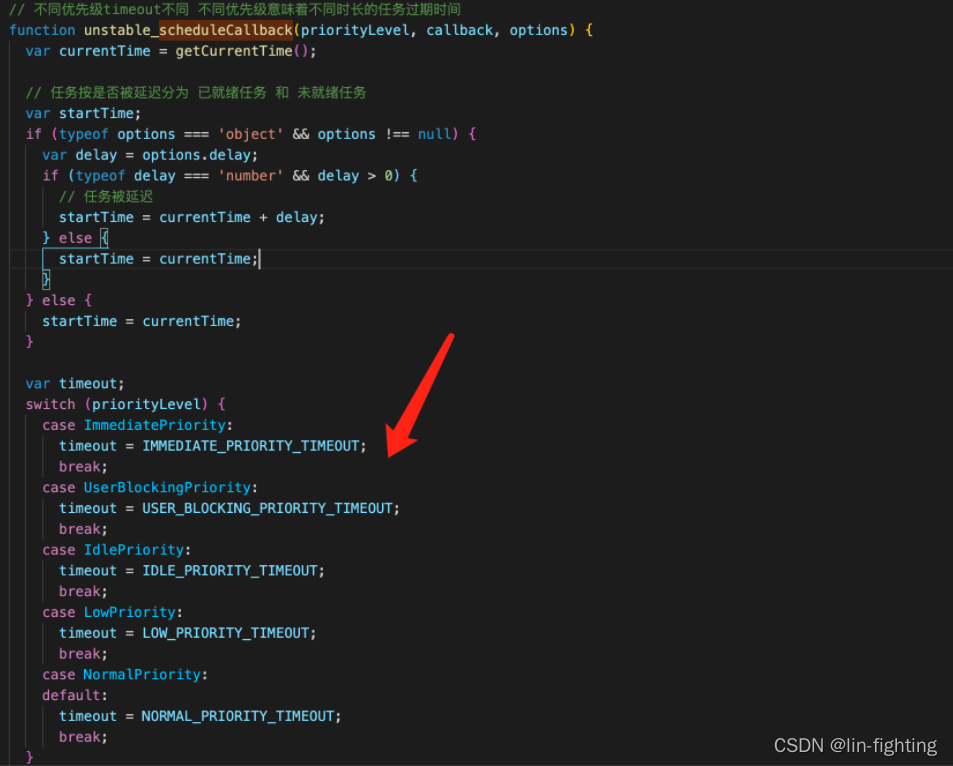Screen dimensions: 953x766
Task: Click the UserBlockingPriority case label
Action: [x=167, y=488]
